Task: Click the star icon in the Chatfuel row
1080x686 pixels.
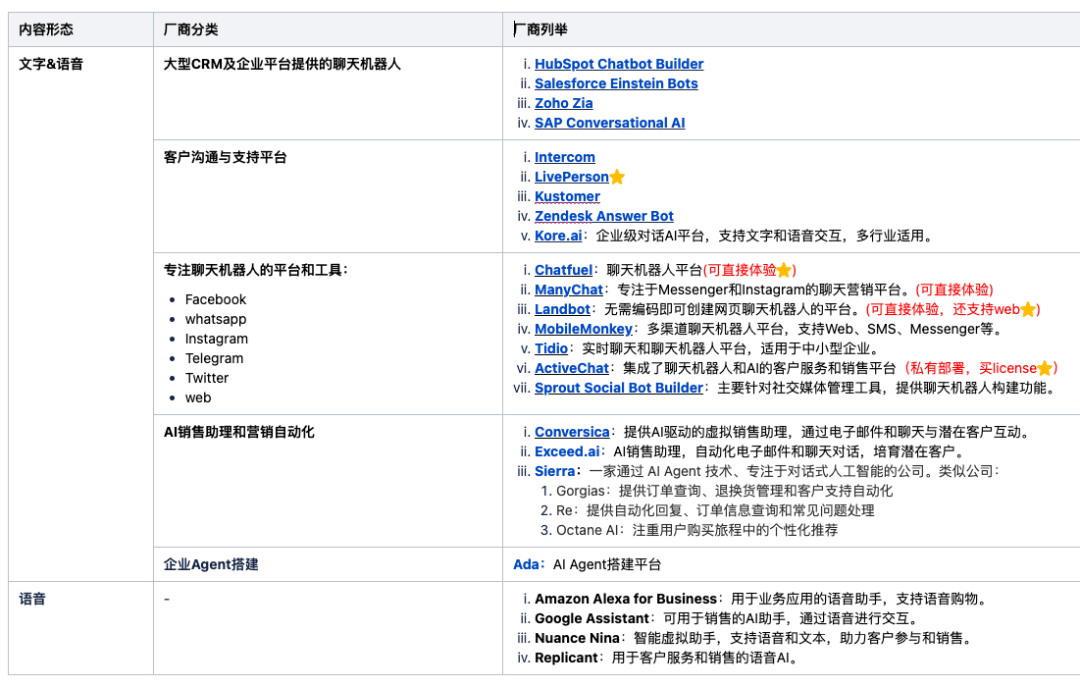Action: coord(784,270)
